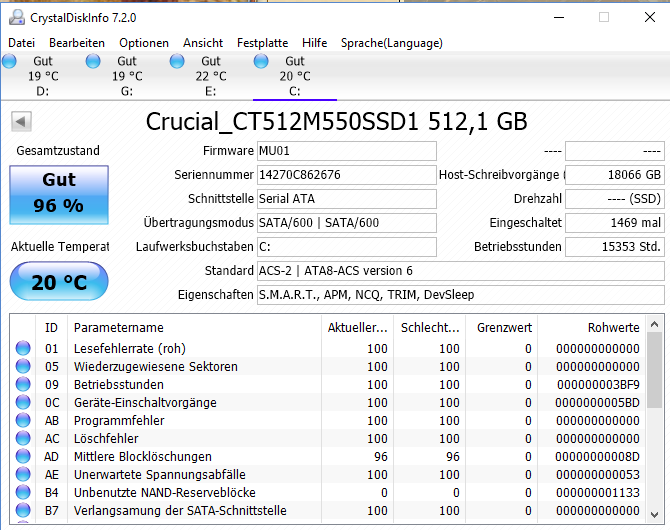
Task: Switch to drive tab labeled D:
Action: coord(43,76)
